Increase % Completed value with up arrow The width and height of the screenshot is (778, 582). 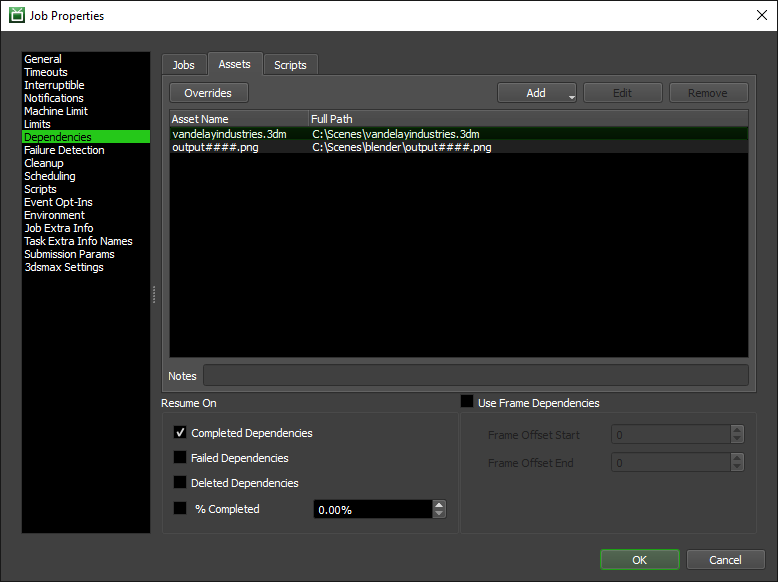click(x=439, y=505)
